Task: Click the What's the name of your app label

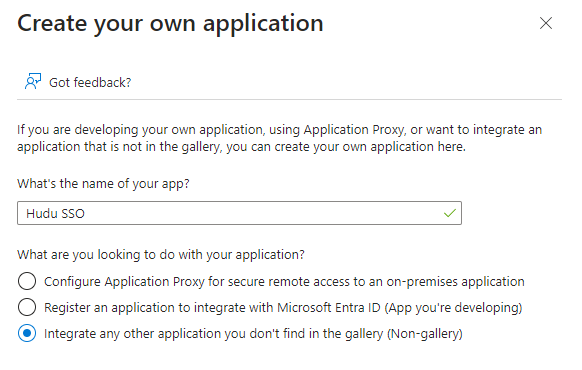Action: [x=103, y=184]
